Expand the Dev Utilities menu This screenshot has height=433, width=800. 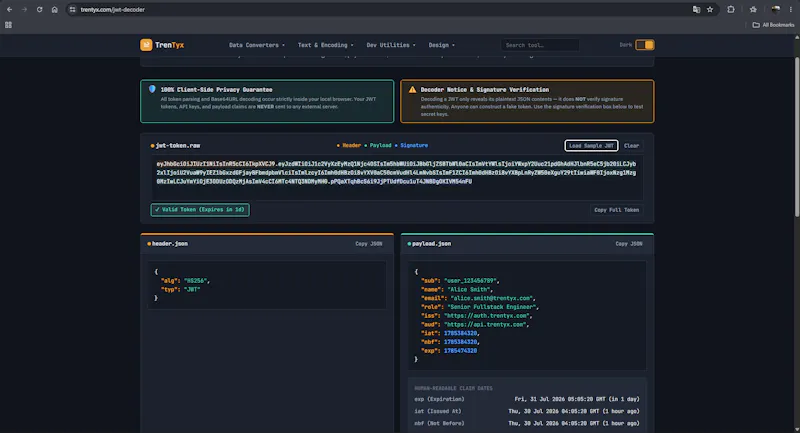[391, 45]
